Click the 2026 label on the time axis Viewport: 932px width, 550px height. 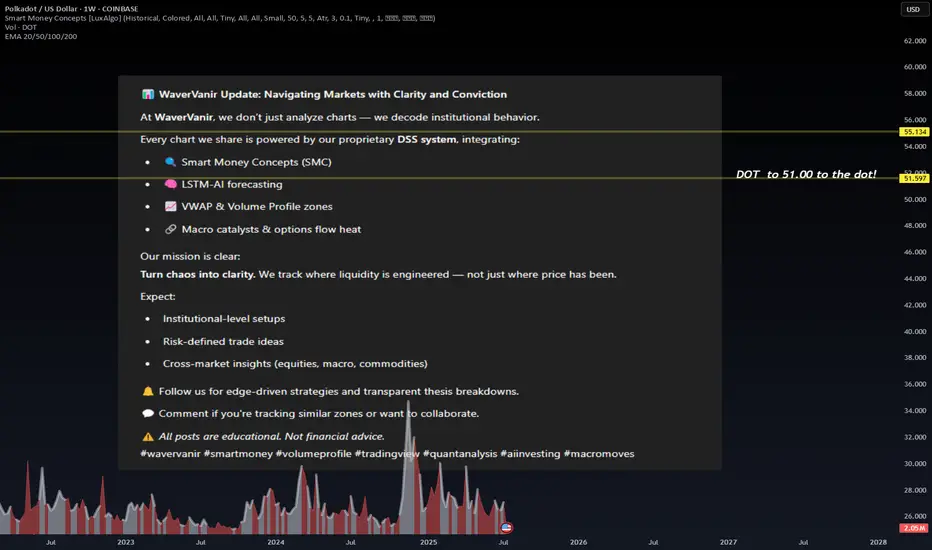tap(578, 542)
